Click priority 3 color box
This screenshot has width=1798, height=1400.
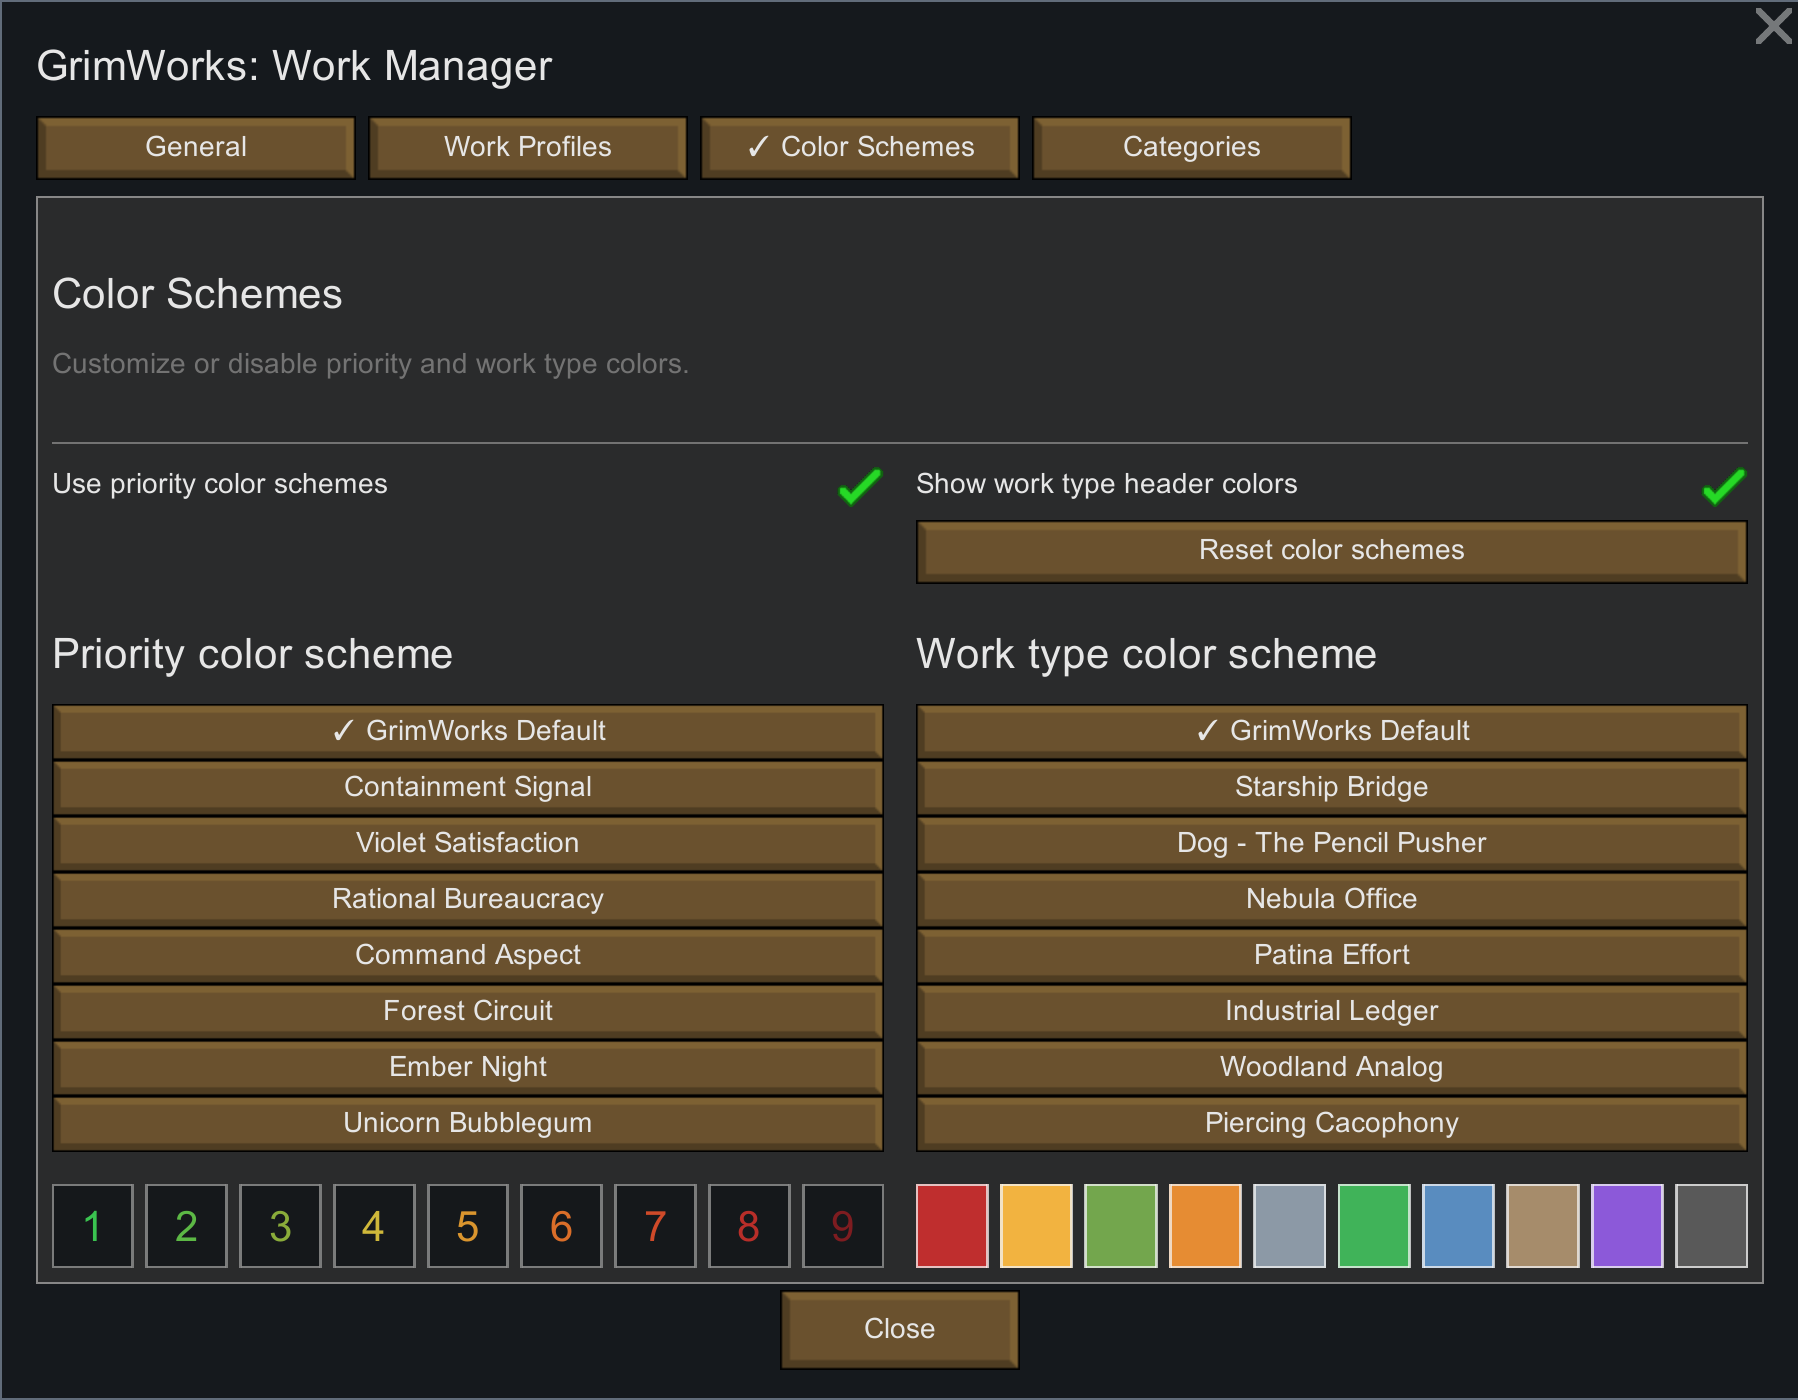280,1226
